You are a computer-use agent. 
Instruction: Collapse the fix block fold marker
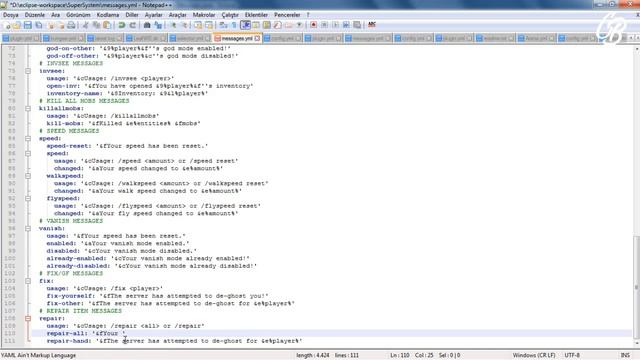click(28, 281)
